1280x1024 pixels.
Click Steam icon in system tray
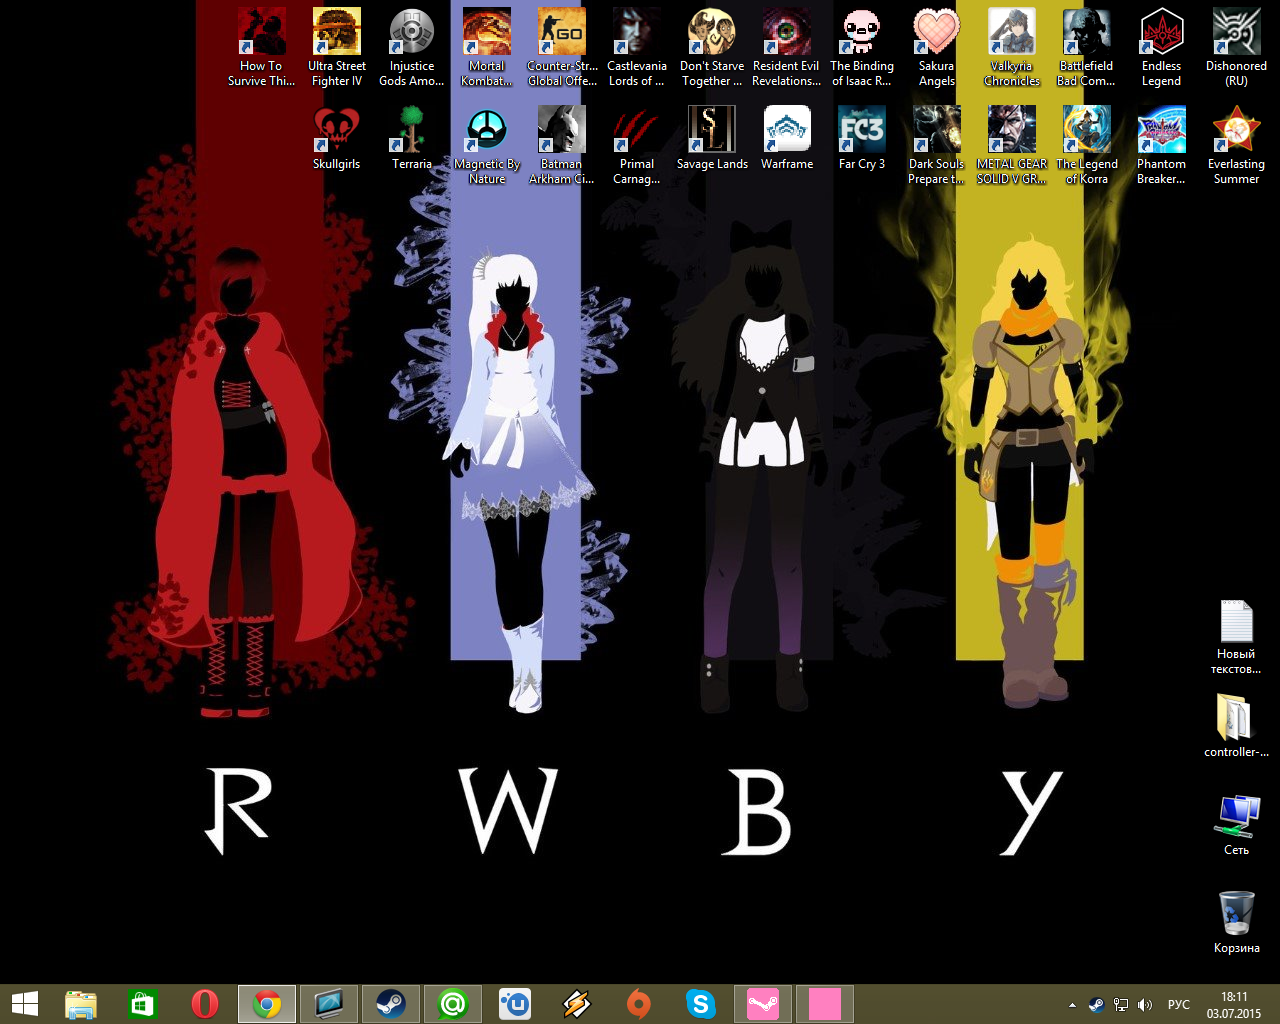[1097, 1005]
